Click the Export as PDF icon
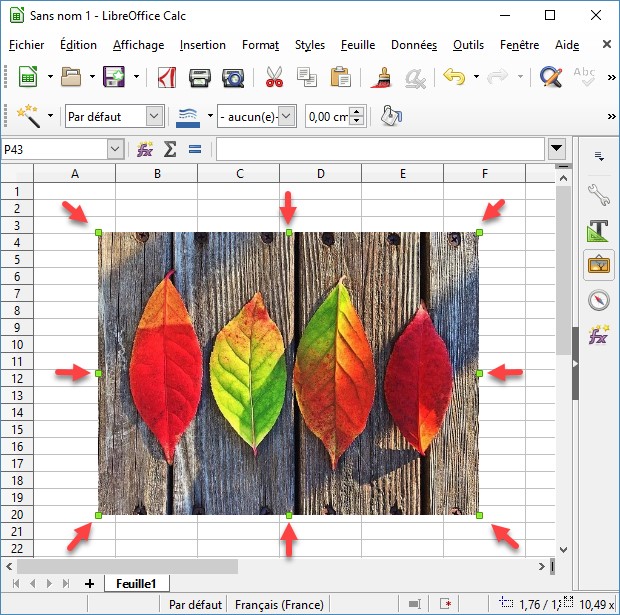The width and height of the screenshot is (620, 615). (x=168, y=77)
